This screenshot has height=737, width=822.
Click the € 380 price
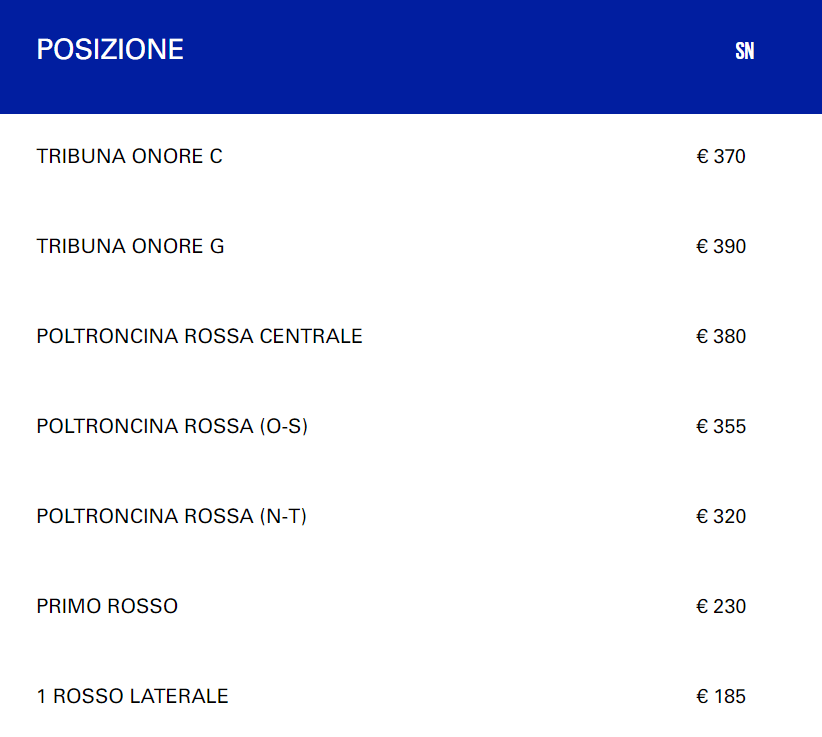click(721, 337)
